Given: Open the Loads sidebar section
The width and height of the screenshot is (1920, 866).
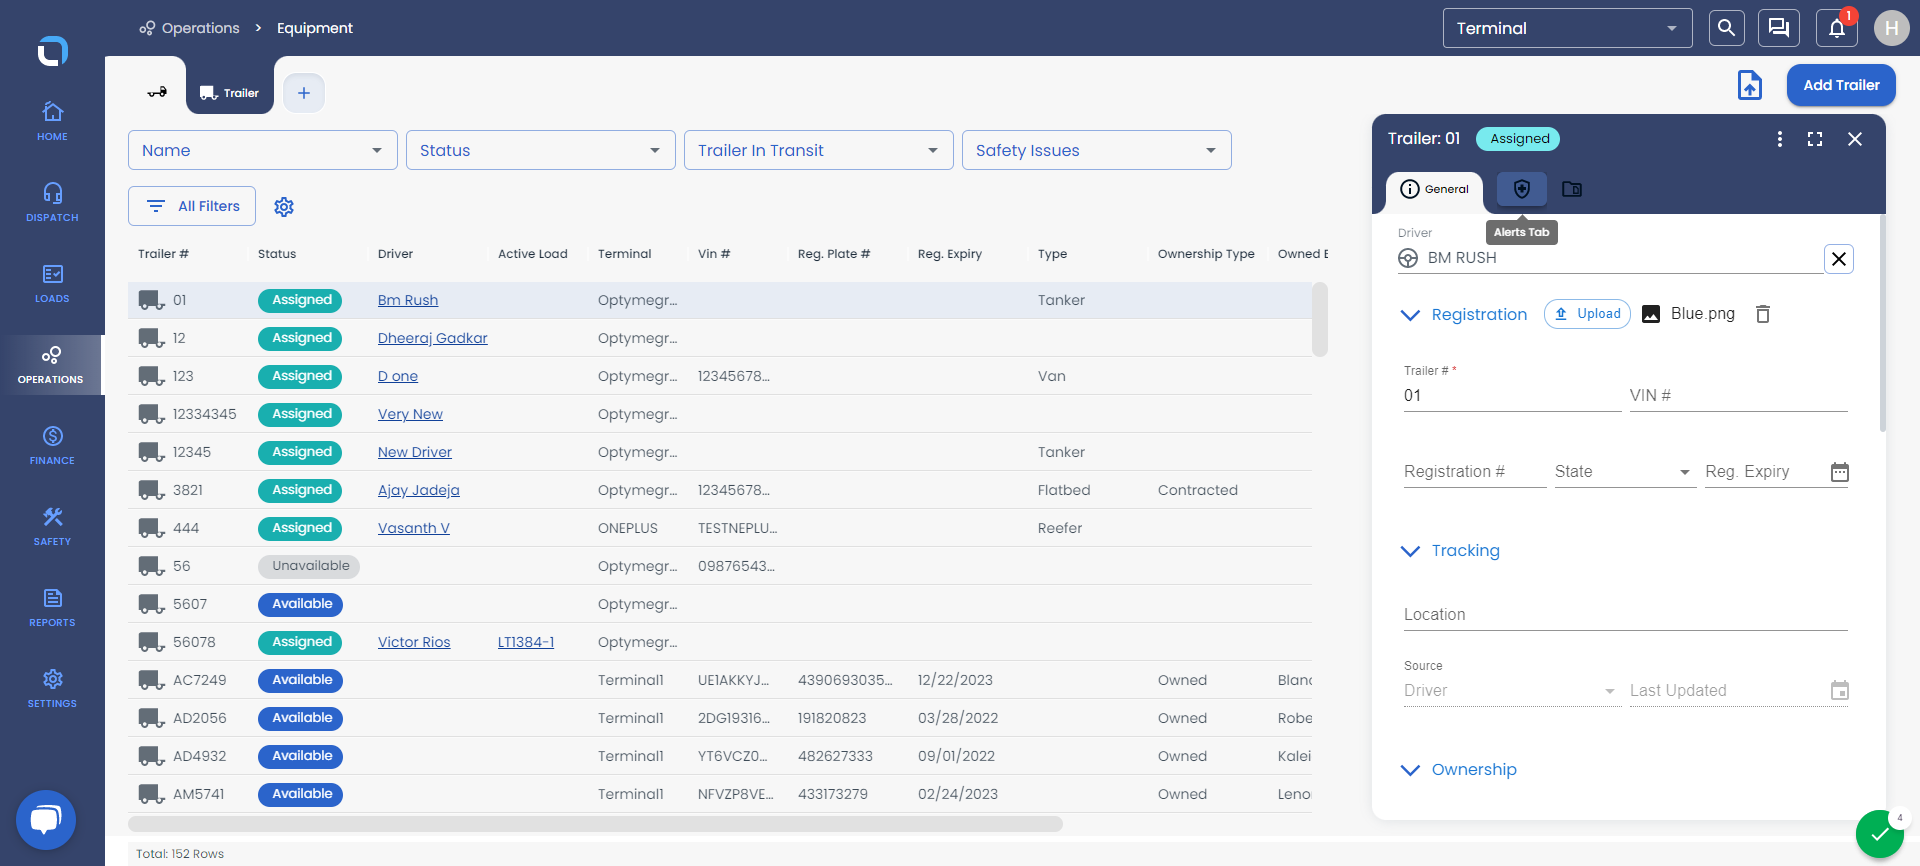Looking at the screenshot, I should (52, 283).
